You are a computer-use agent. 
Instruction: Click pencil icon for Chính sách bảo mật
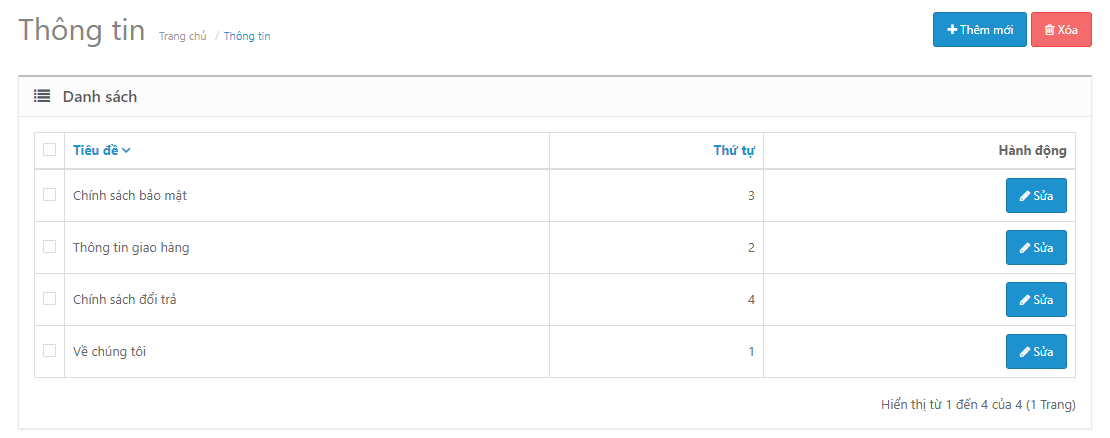[x=1024, y=196]
